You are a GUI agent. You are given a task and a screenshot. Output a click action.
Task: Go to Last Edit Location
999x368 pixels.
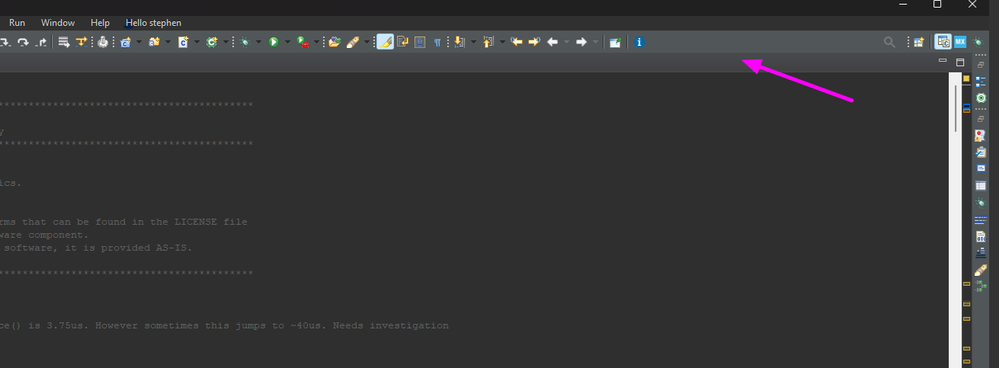(517, 42)
